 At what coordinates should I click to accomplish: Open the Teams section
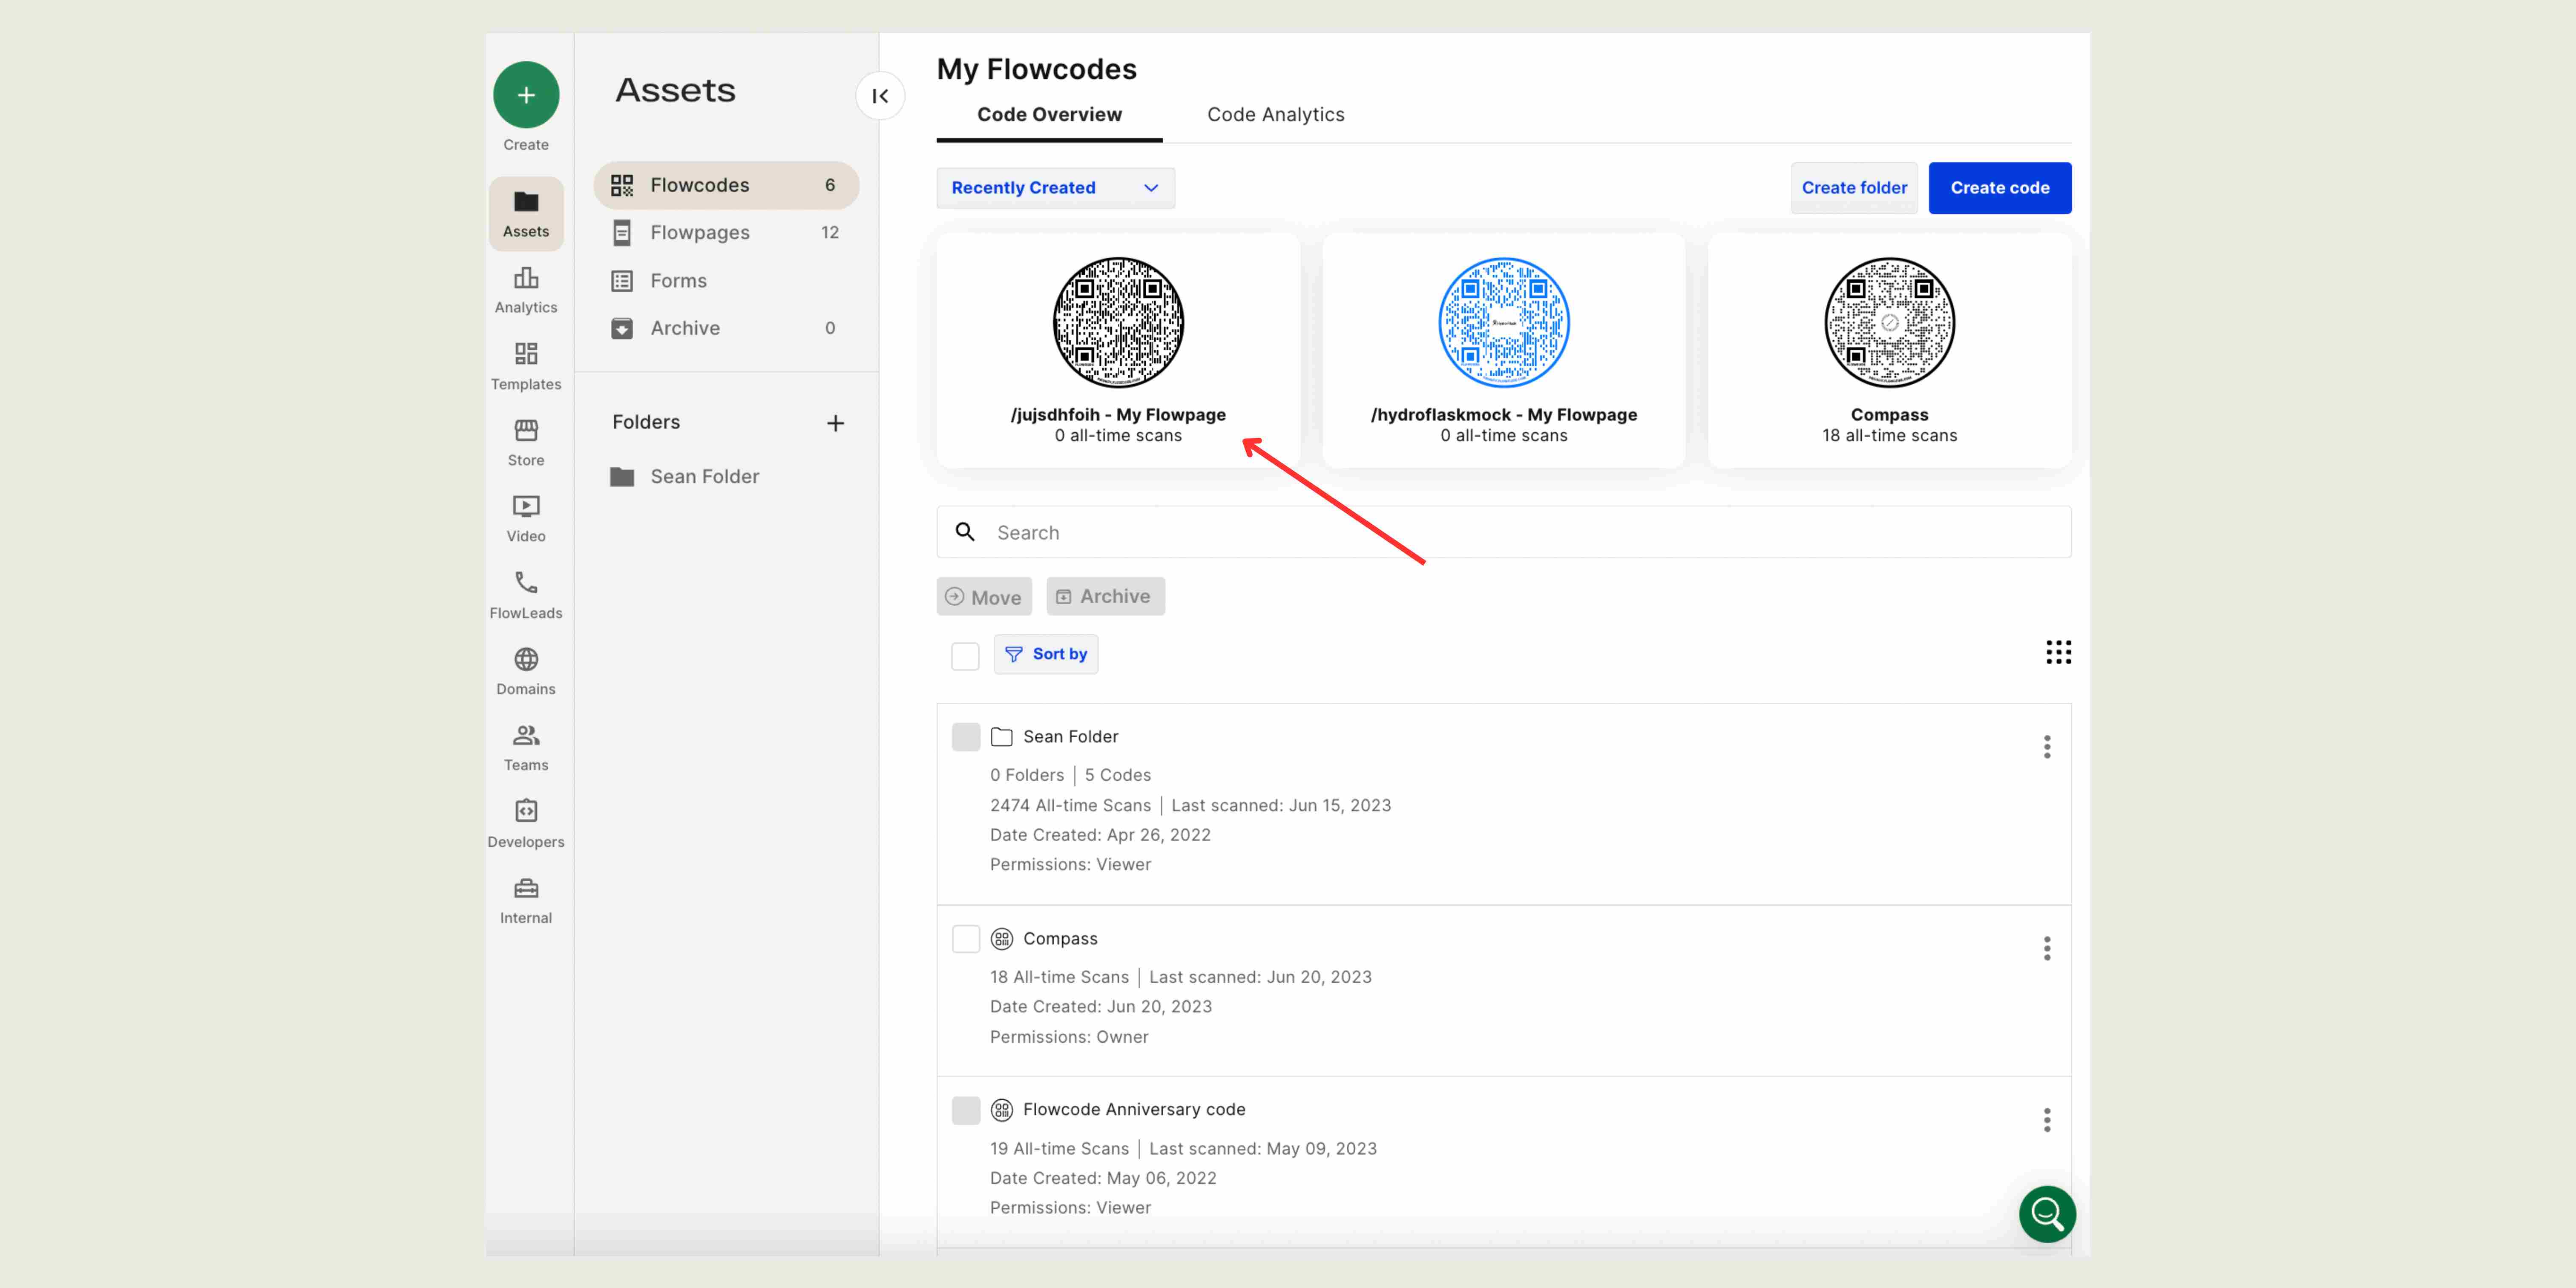click(526, 747)
